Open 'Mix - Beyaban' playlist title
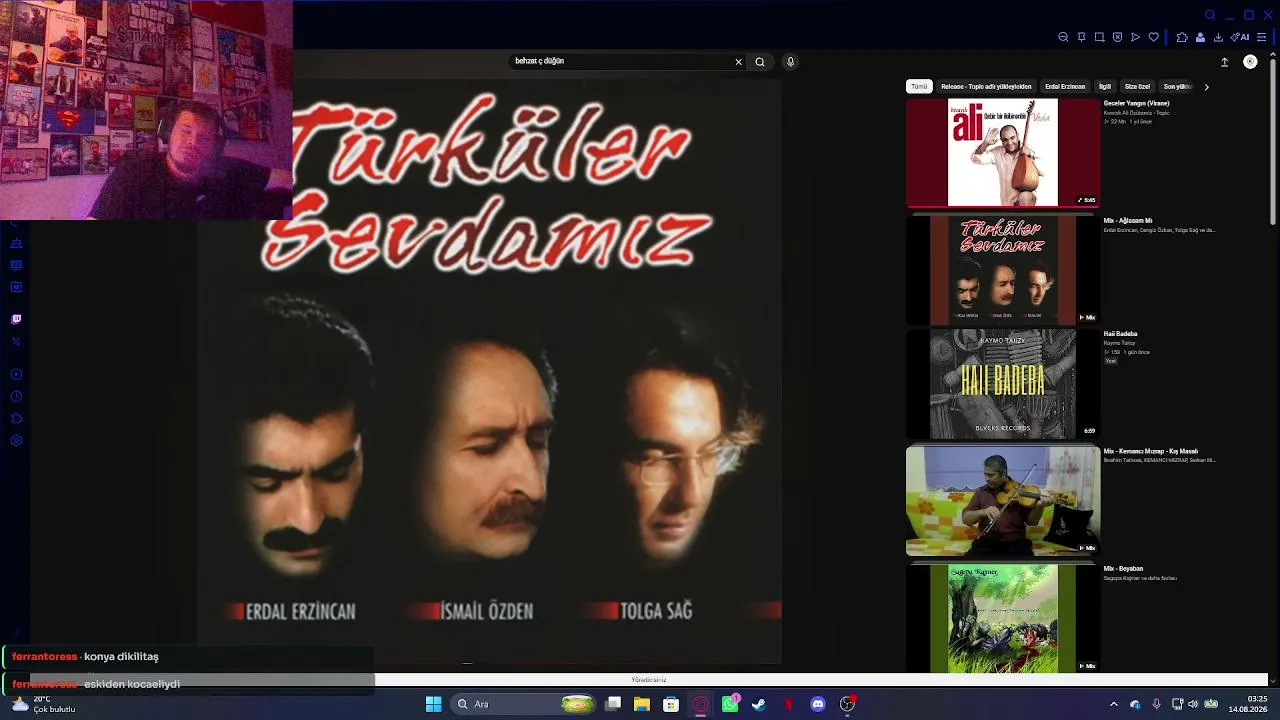This screenshot has height=720, width=1280. pos(1123,569)
